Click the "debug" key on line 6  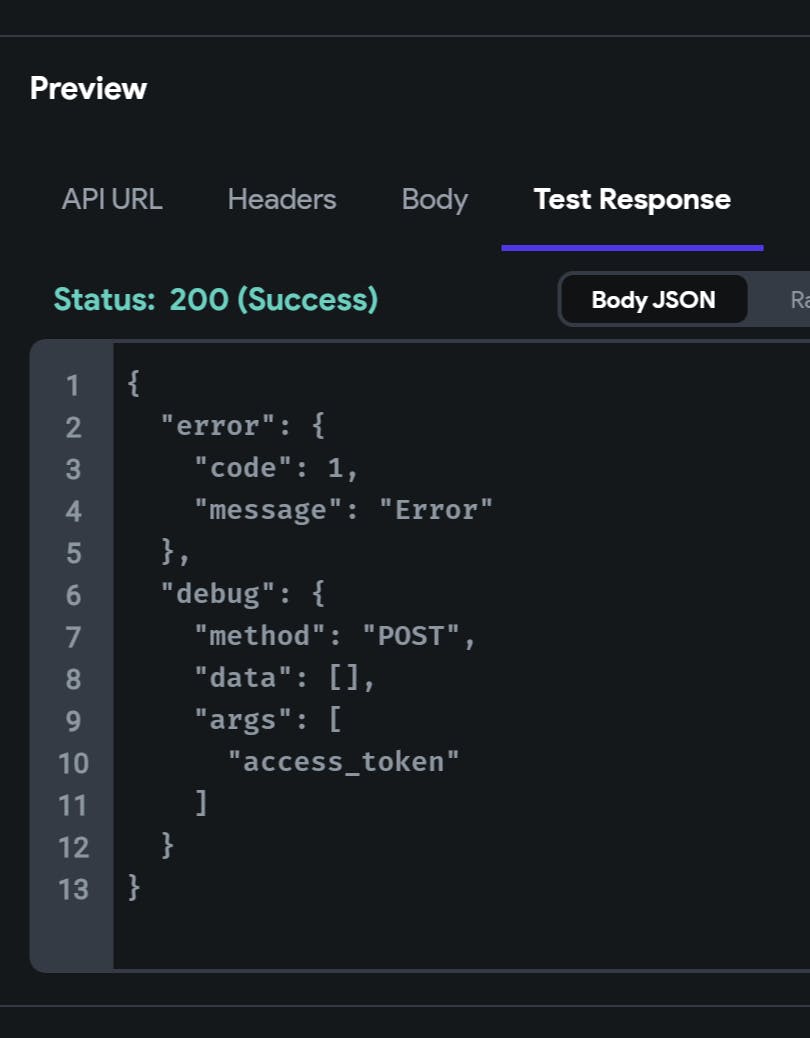pos(218,594)
